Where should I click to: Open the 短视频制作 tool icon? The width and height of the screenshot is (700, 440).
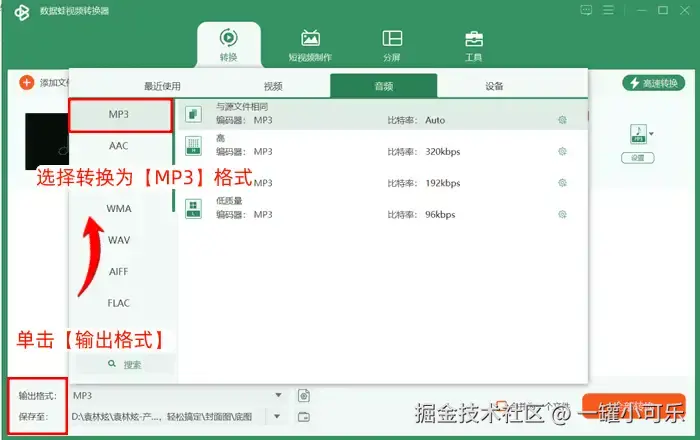(310, 39)
